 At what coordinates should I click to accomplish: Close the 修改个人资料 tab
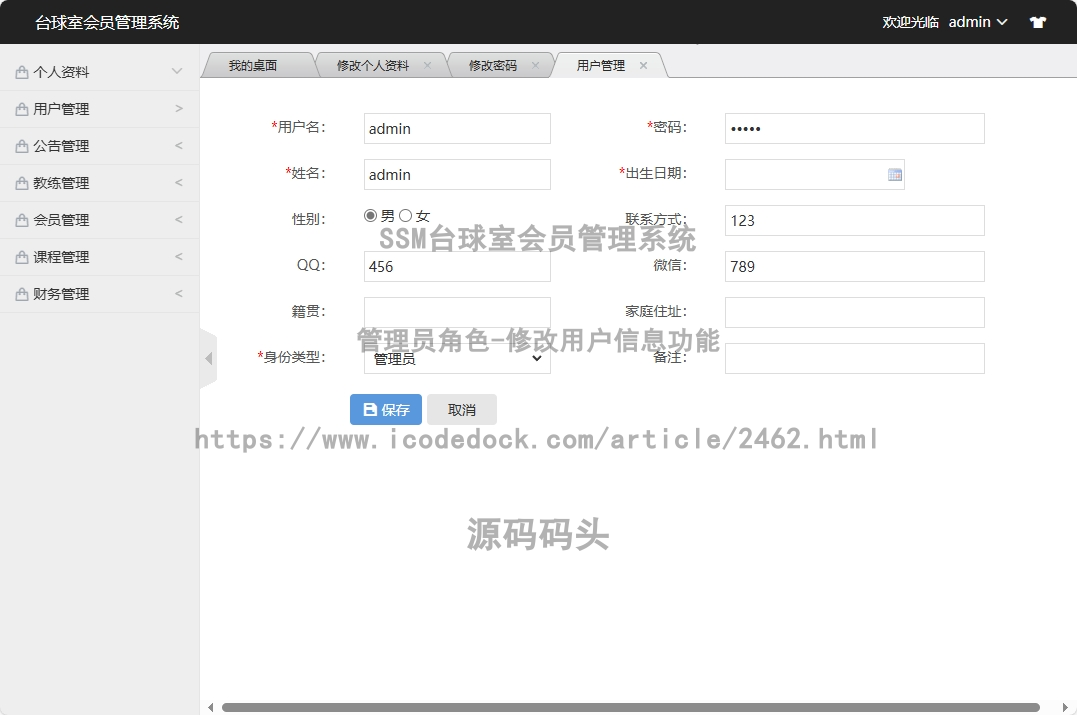[427, 65]
